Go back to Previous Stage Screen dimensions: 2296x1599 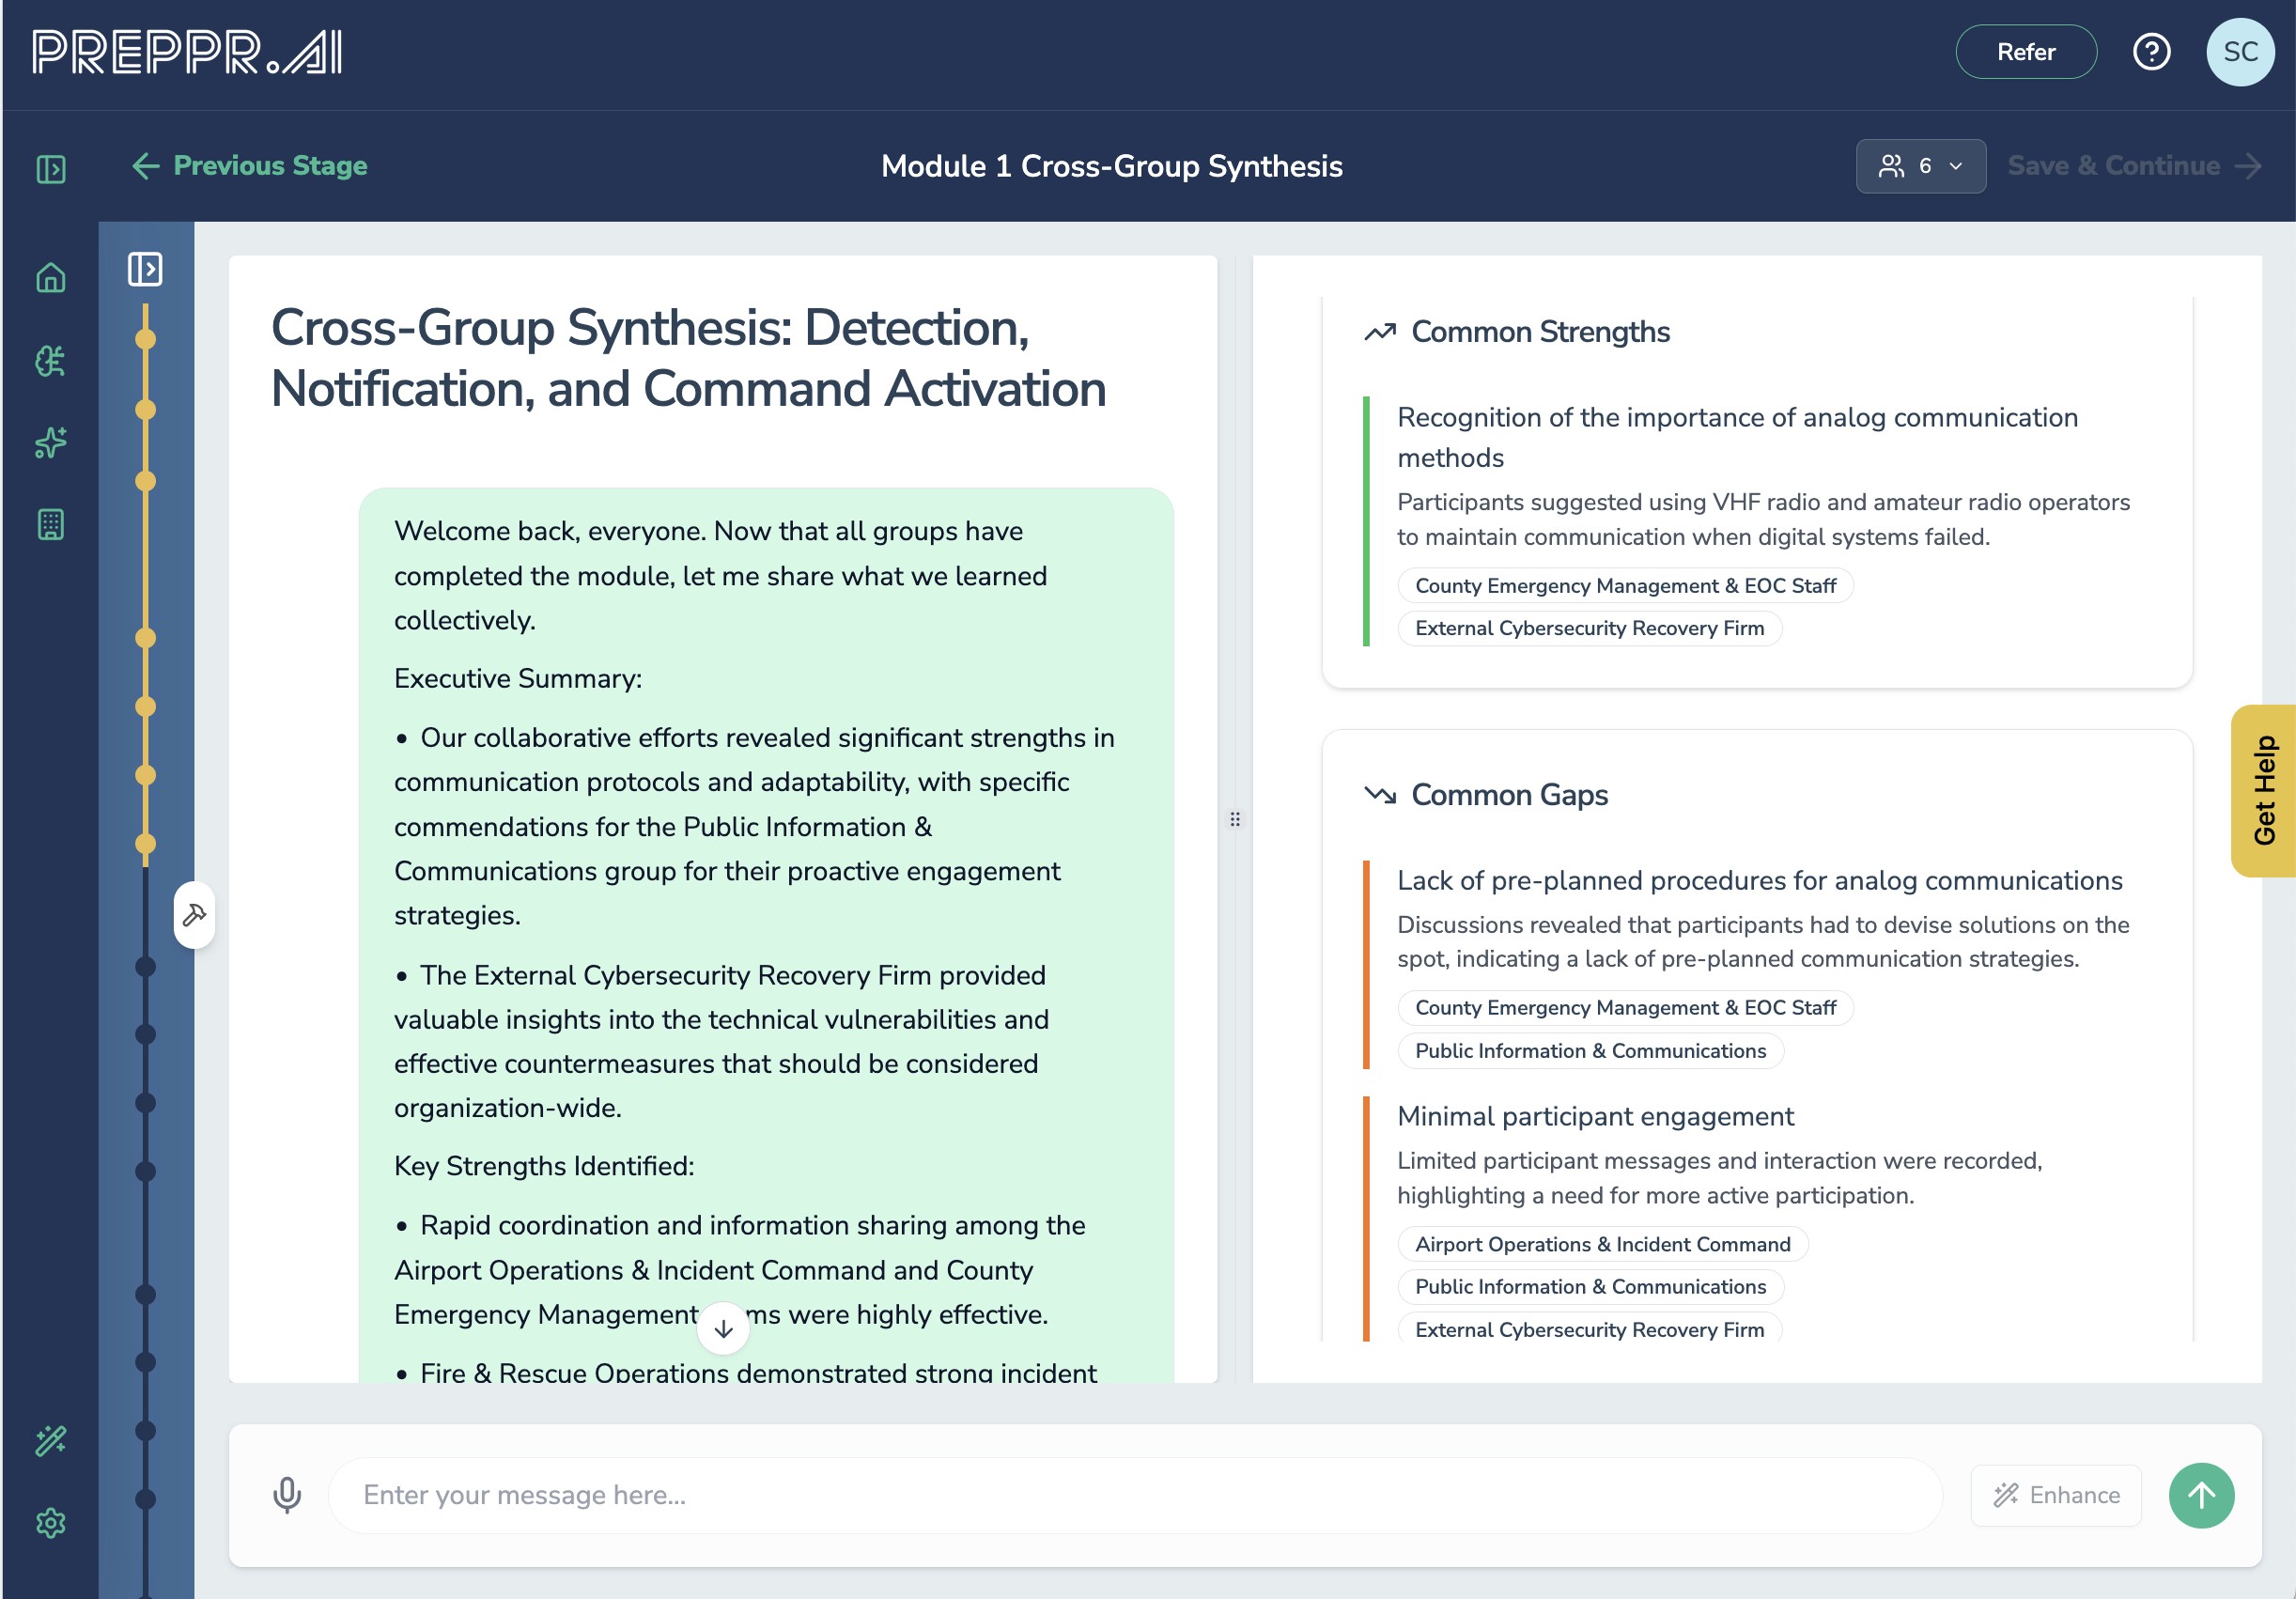click(x=250, y=166)
